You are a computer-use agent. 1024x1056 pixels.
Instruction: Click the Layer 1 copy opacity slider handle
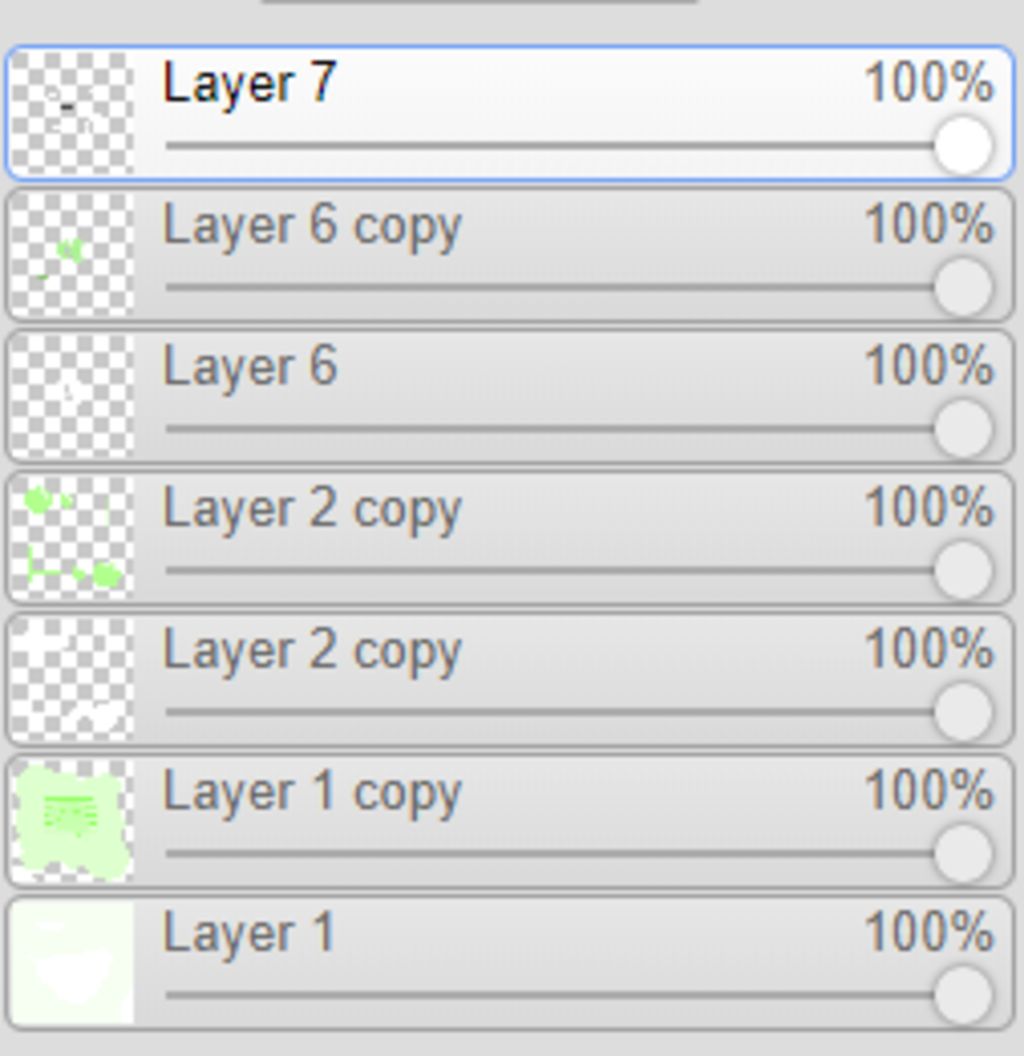pos(963,853)
